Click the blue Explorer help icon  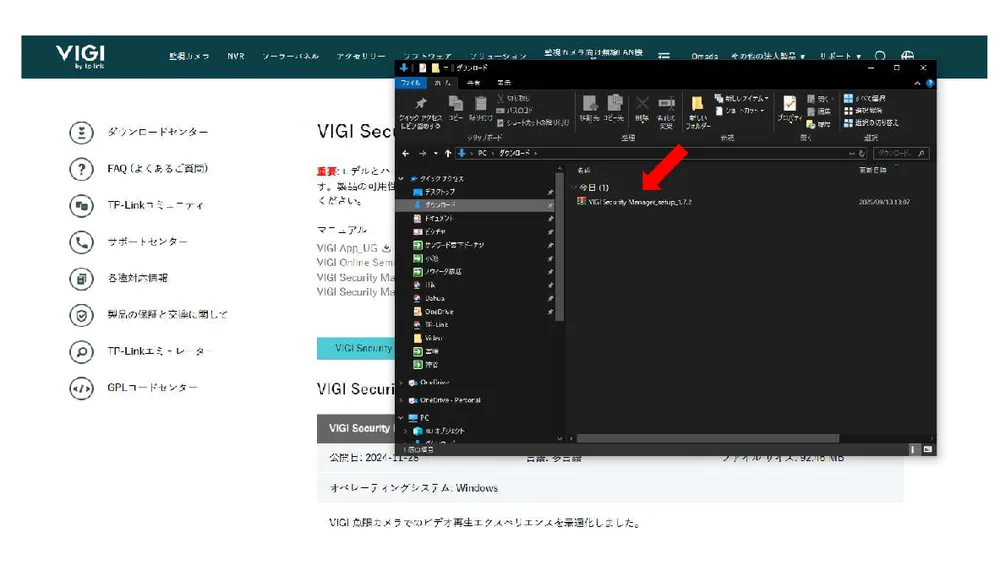[930, 83]
